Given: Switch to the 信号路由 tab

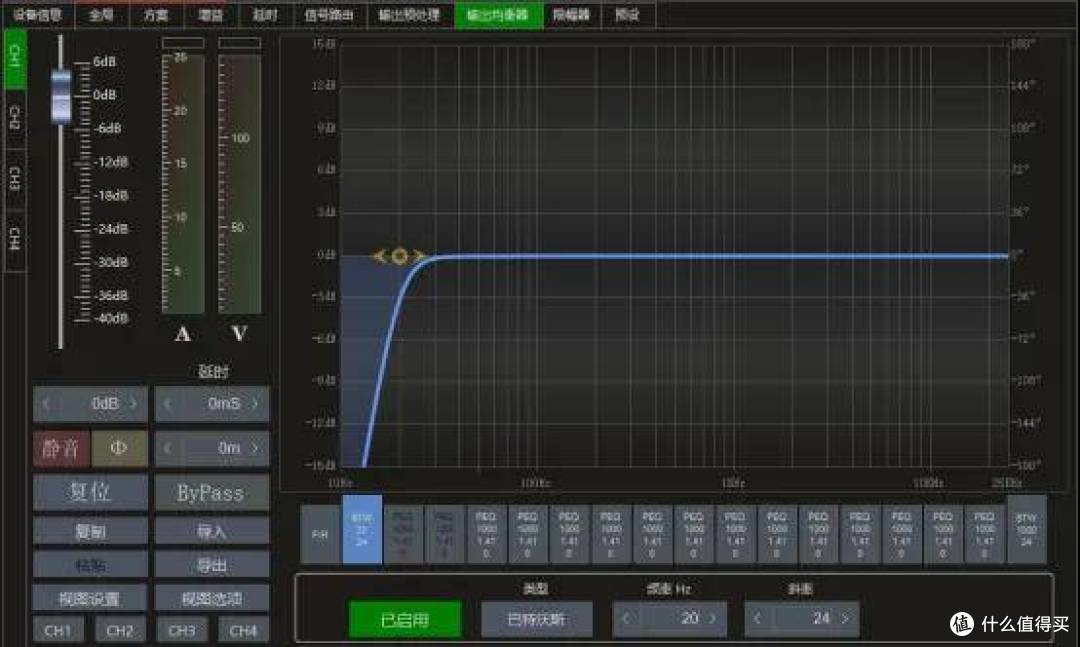Looking at the screenshot, I should point(329,14).
